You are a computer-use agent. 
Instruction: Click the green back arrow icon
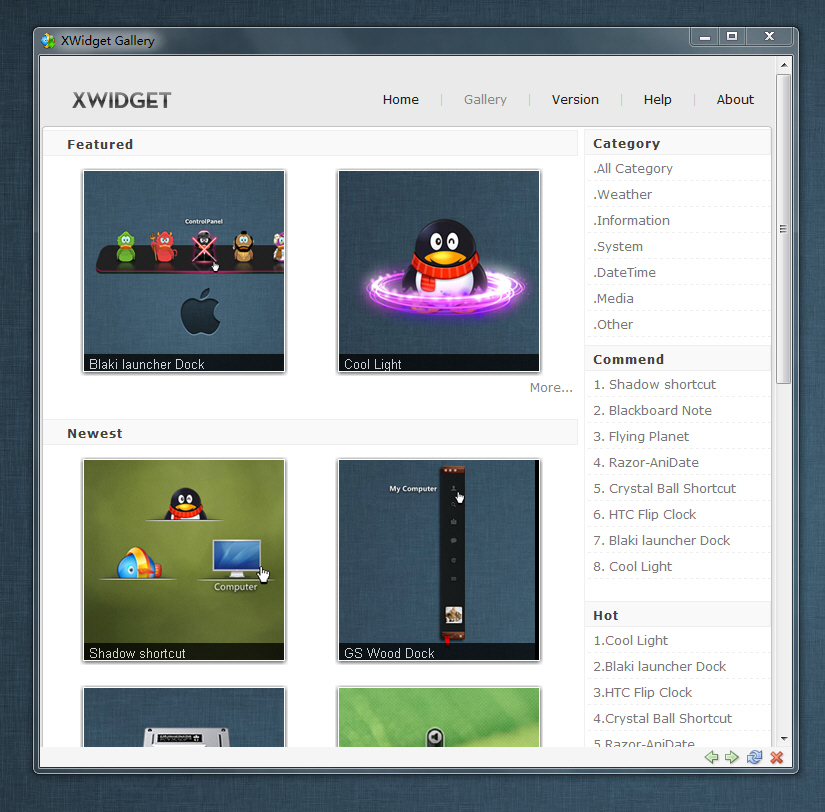tap(711, 757)
